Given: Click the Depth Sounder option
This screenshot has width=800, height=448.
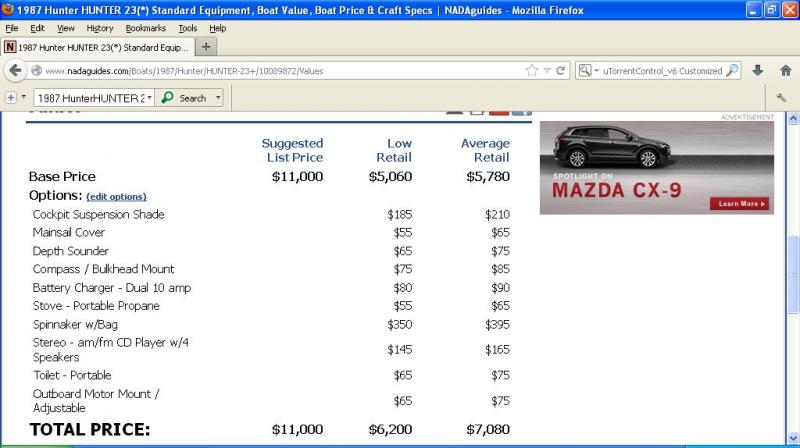Looking at the screenshot, I should (x=70, y=251).
